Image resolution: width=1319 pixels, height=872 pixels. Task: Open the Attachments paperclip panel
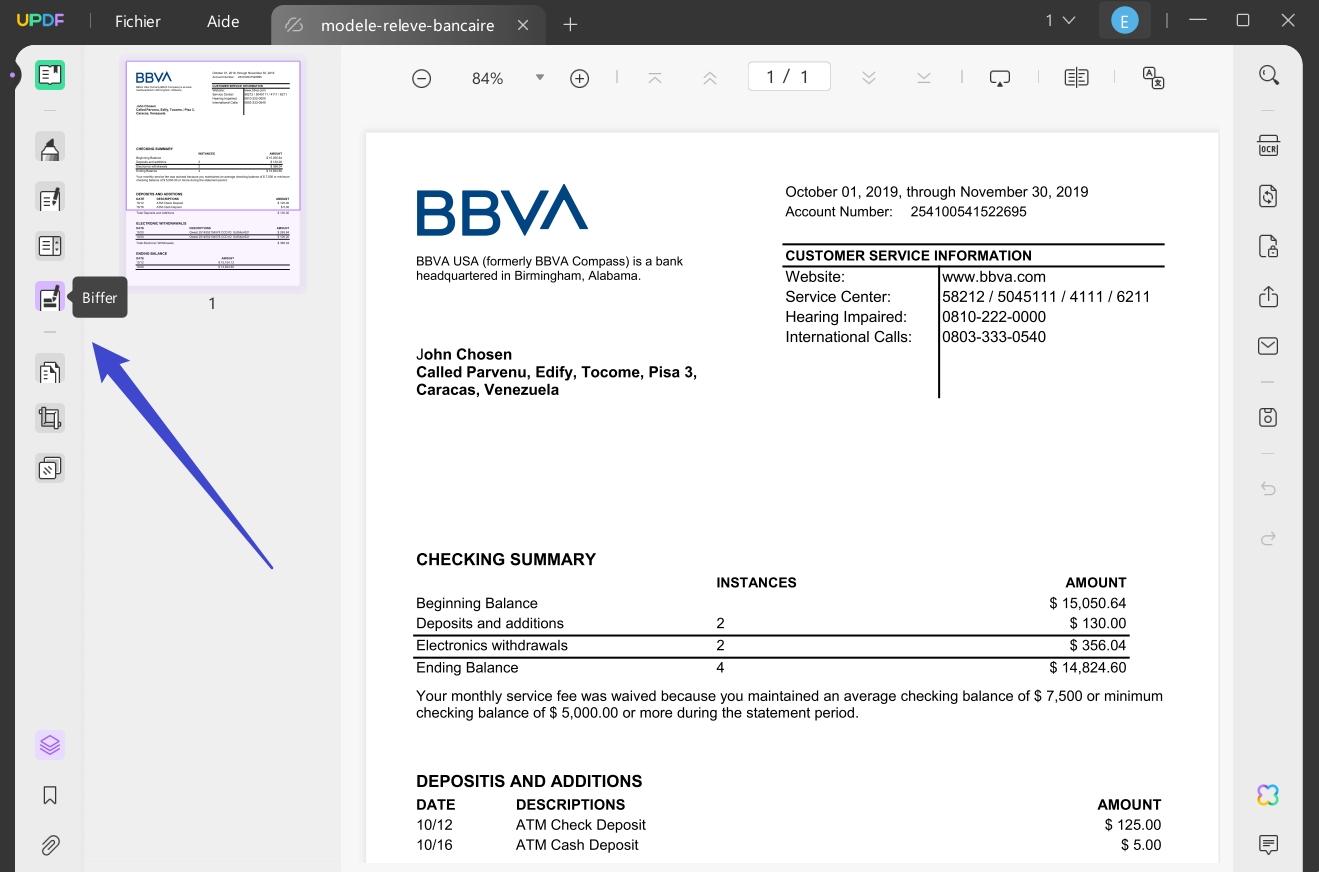50,845
